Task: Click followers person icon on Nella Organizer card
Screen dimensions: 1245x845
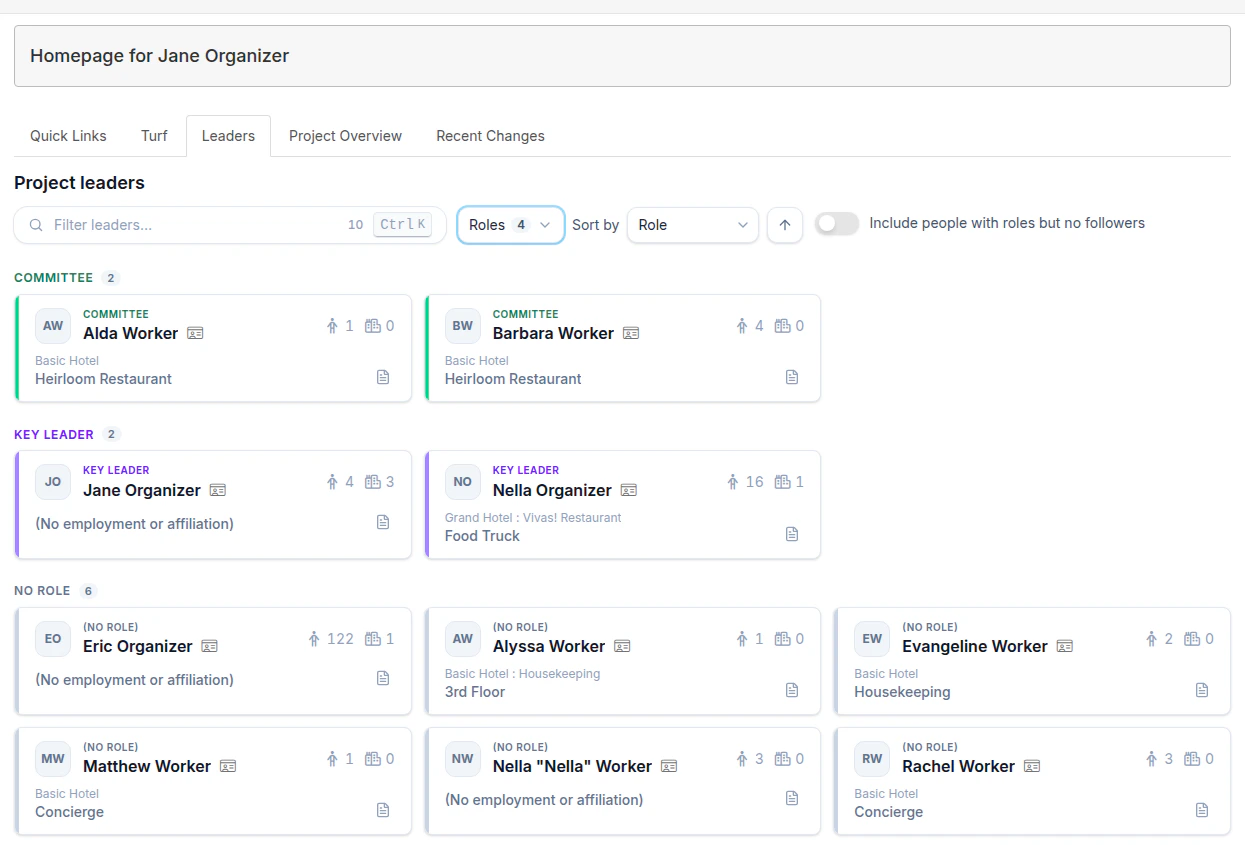Action: pyautogui.click(x=733, y=482)
